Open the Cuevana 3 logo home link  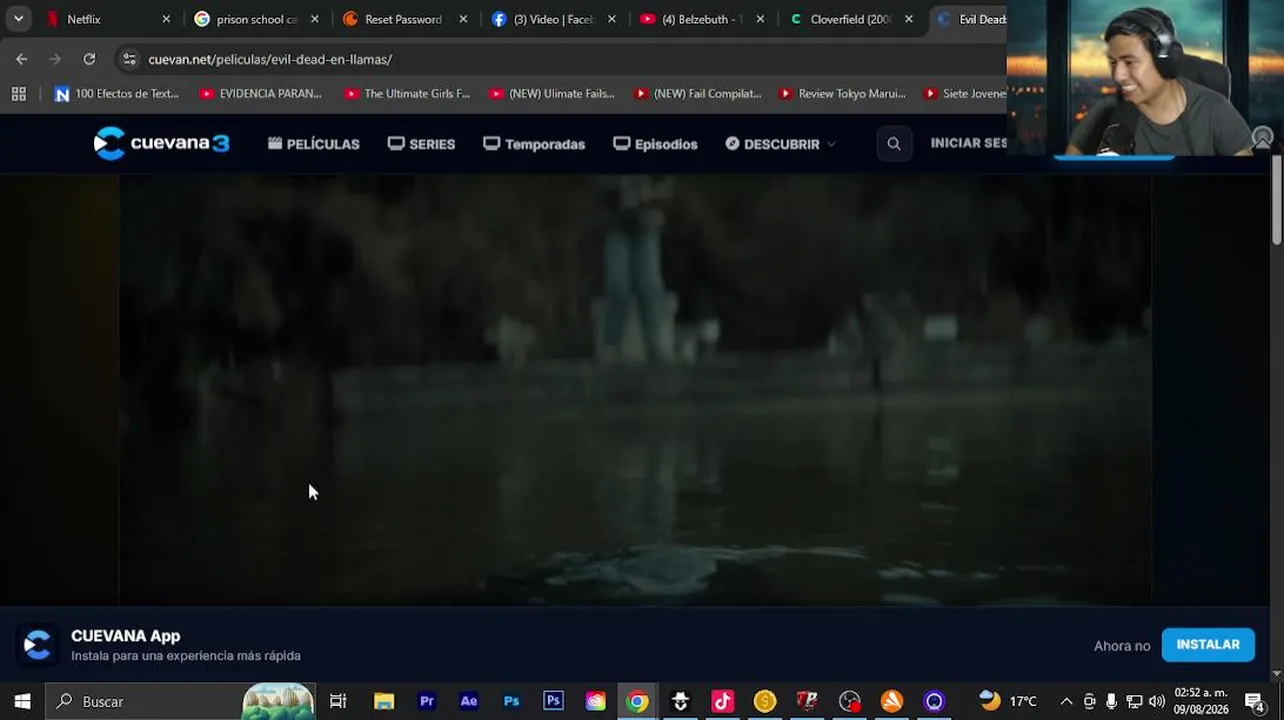pyautogui.click(x=162, y=143)
